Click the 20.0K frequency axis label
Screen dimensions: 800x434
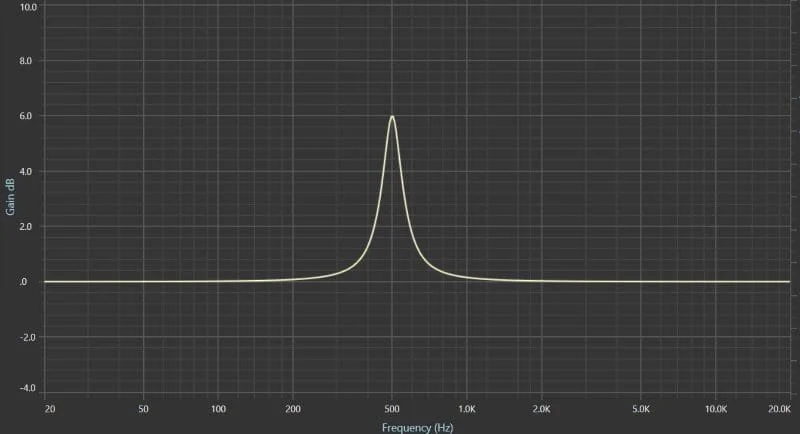(779, 409)
